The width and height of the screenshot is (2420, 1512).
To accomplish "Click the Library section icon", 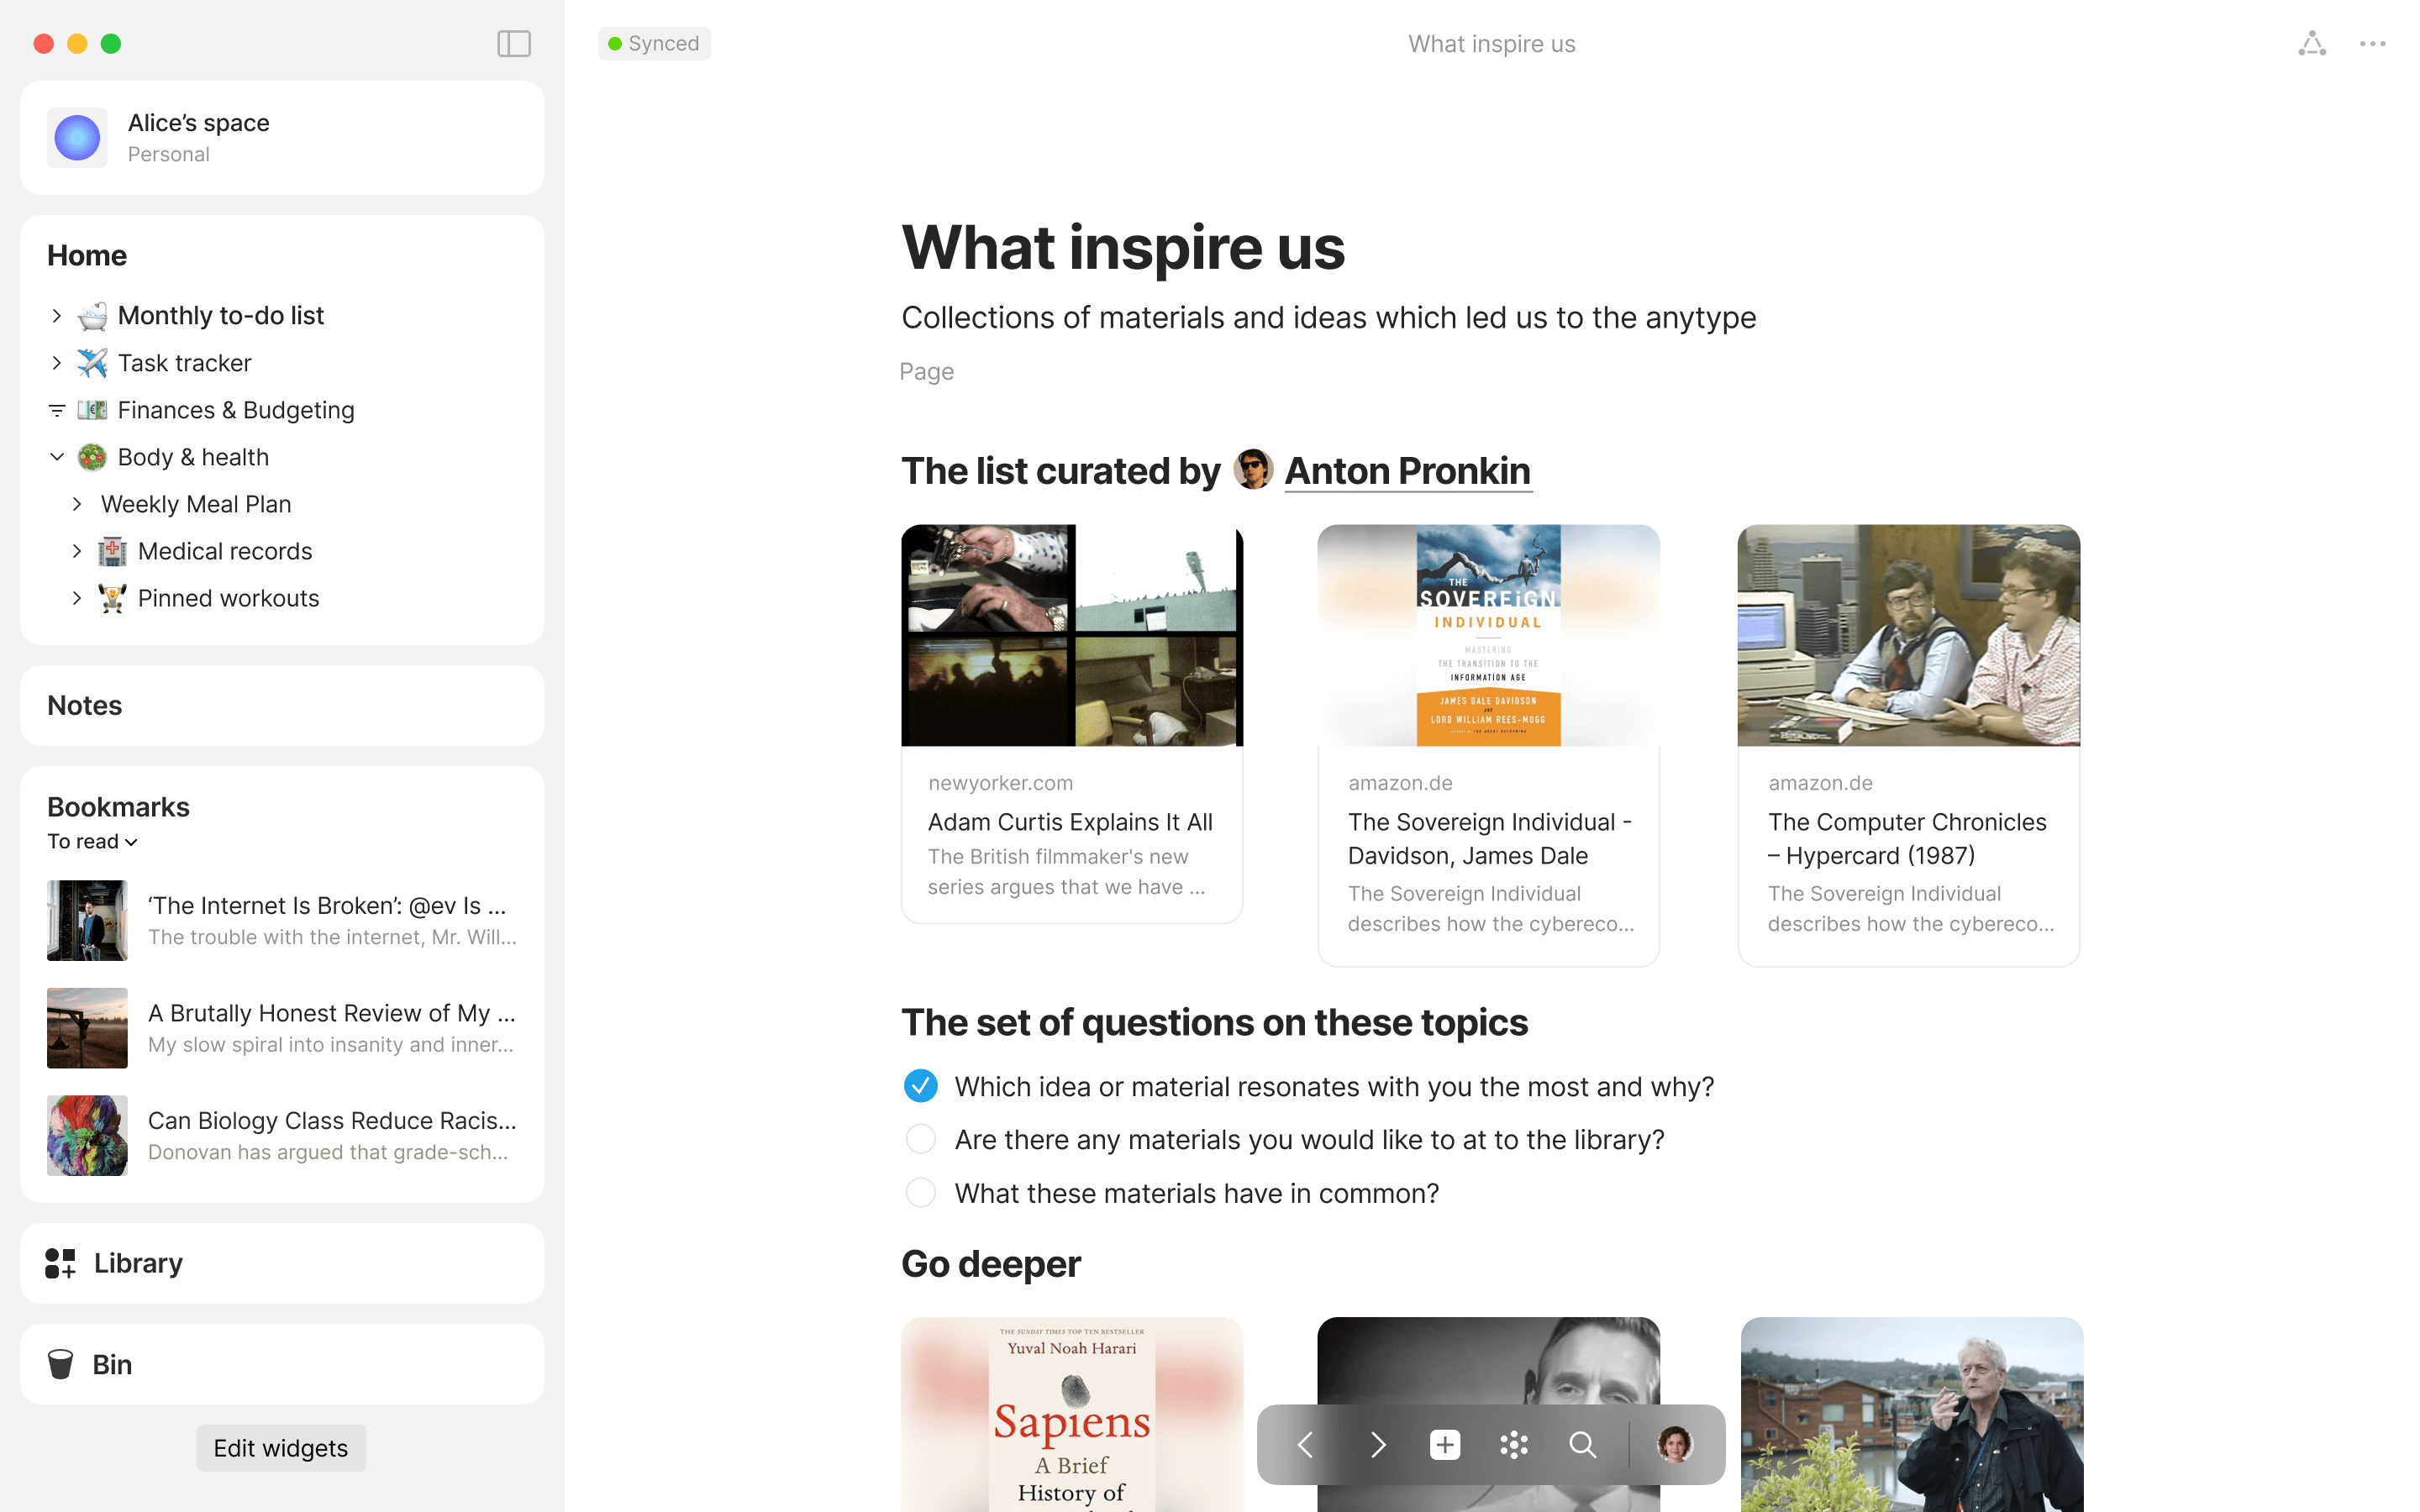I will point(59,1261).
